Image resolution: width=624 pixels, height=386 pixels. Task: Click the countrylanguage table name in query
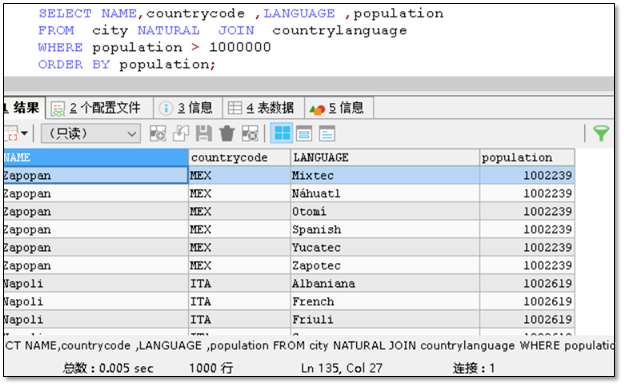point(339,31)
